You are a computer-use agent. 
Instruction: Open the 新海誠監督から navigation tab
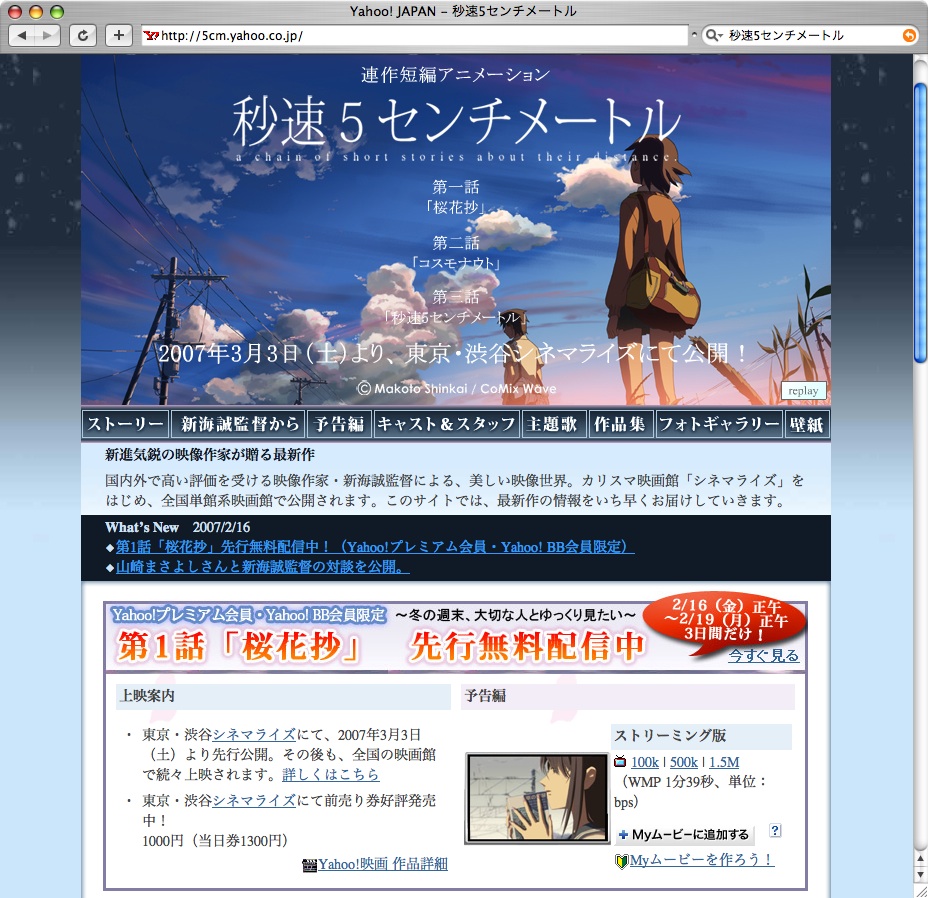coord(238,424)
